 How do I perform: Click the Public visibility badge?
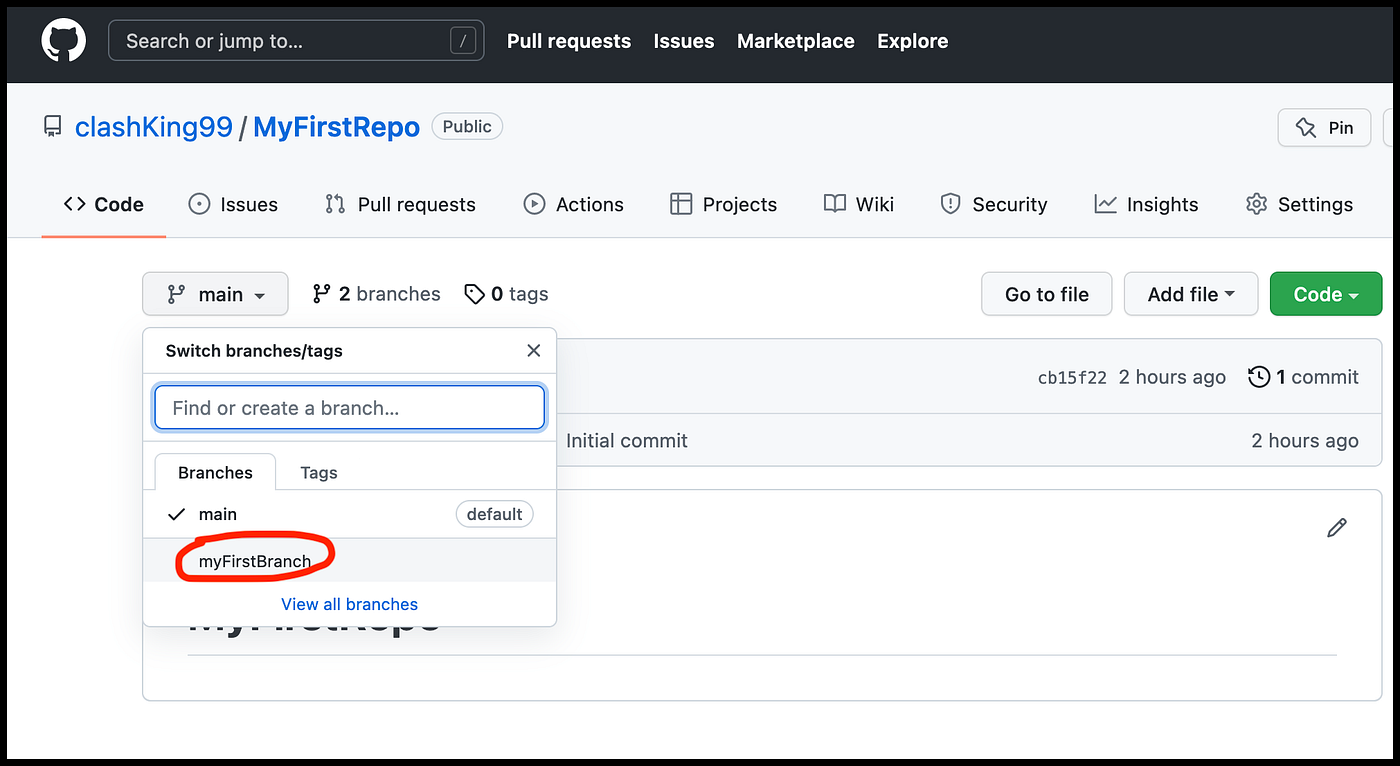[467, 127]
